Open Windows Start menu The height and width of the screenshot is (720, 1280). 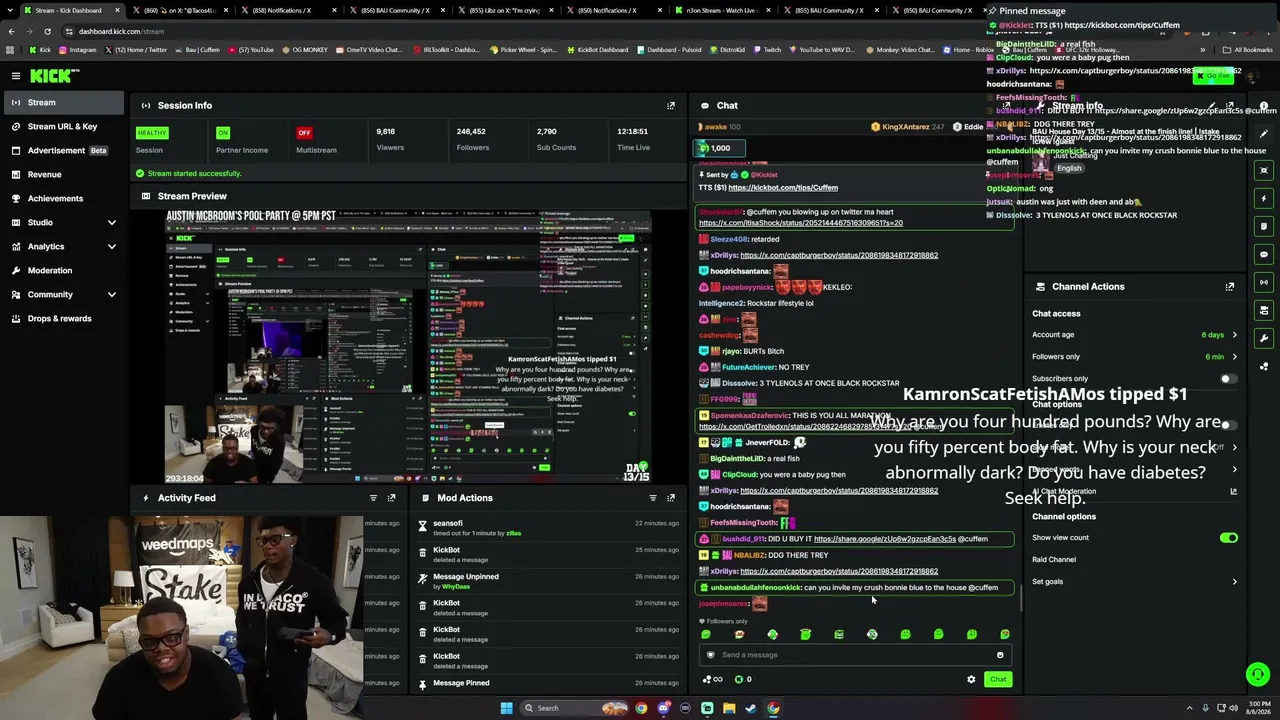506,708
